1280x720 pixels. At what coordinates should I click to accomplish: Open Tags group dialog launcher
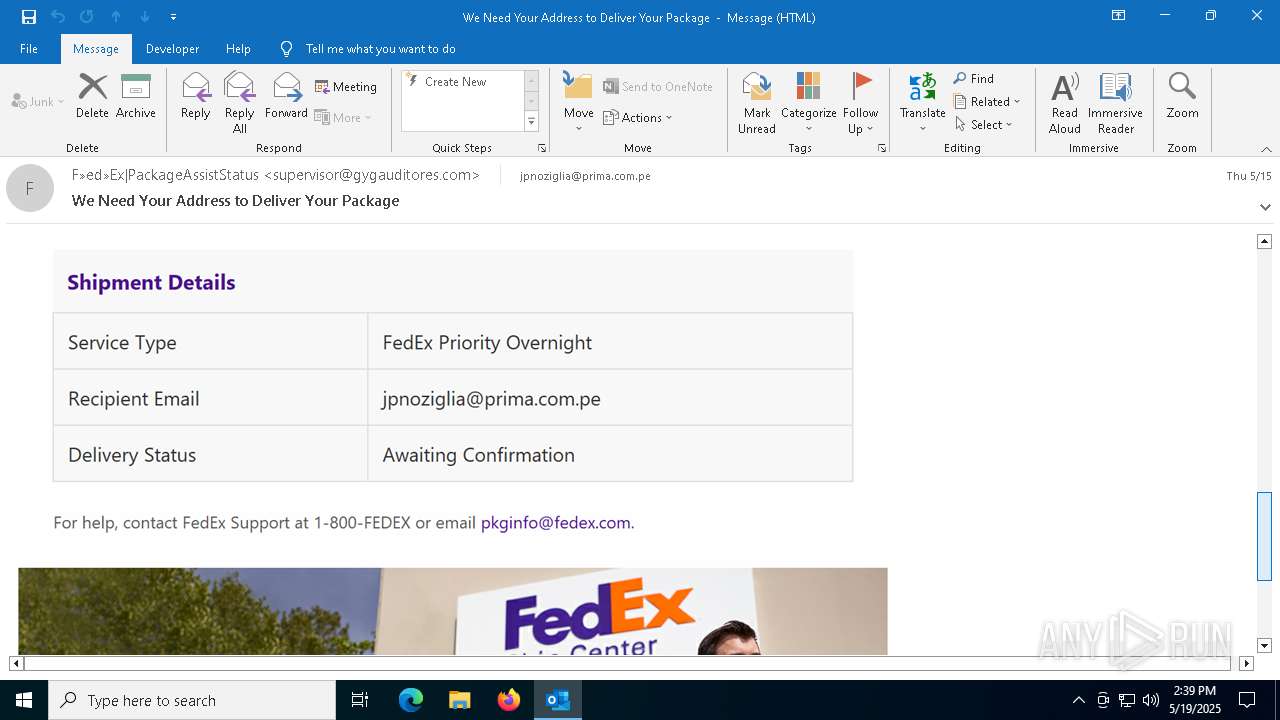coord(882,148)
